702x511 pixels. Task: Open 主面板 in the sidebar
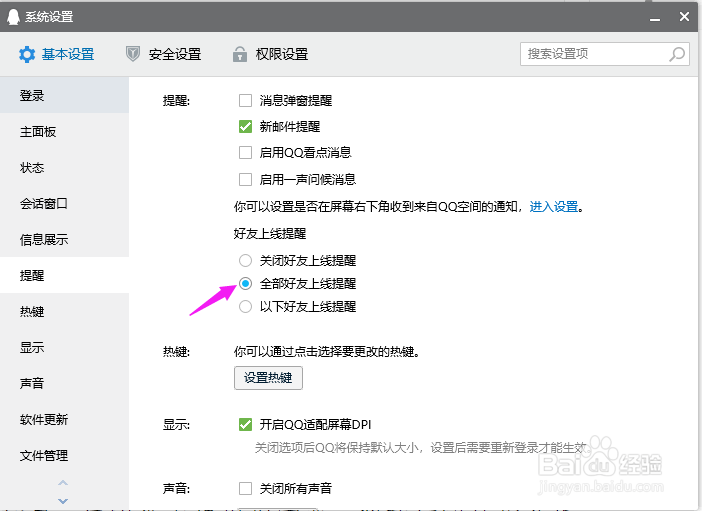(x=64, y=131)
